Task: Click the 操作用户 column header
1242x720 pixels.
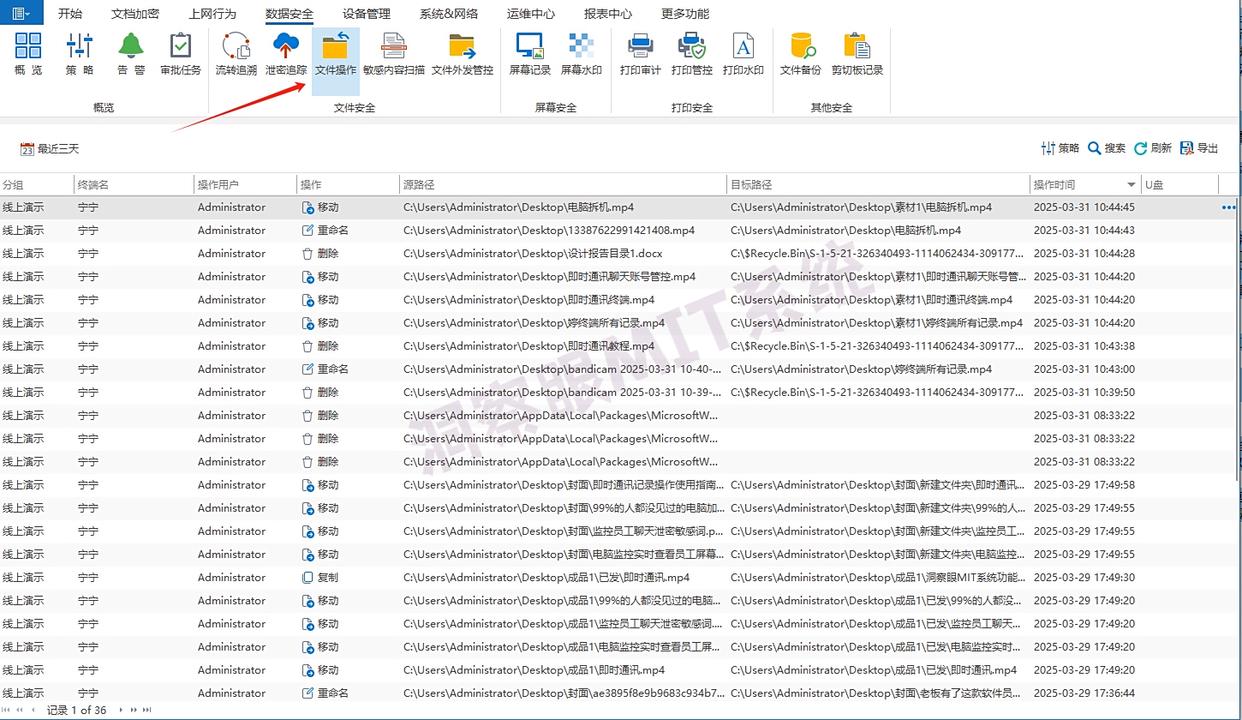Action: coord(245,185)
